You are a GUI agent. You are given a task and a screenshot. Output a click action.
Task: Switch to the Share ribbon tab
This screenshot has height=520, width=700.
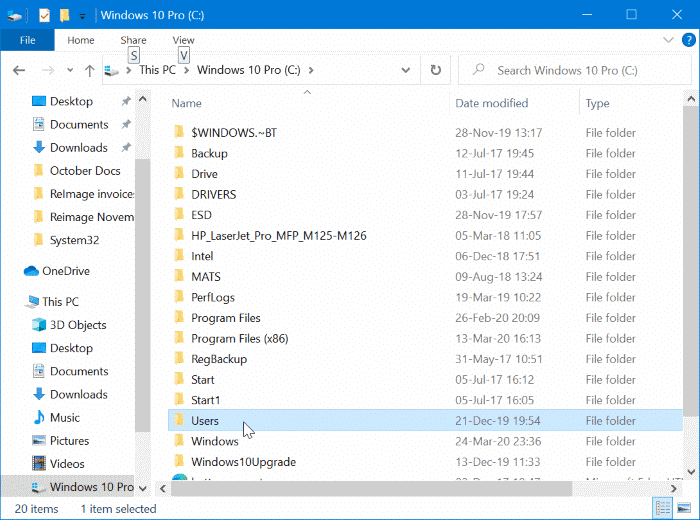(133, 40)
